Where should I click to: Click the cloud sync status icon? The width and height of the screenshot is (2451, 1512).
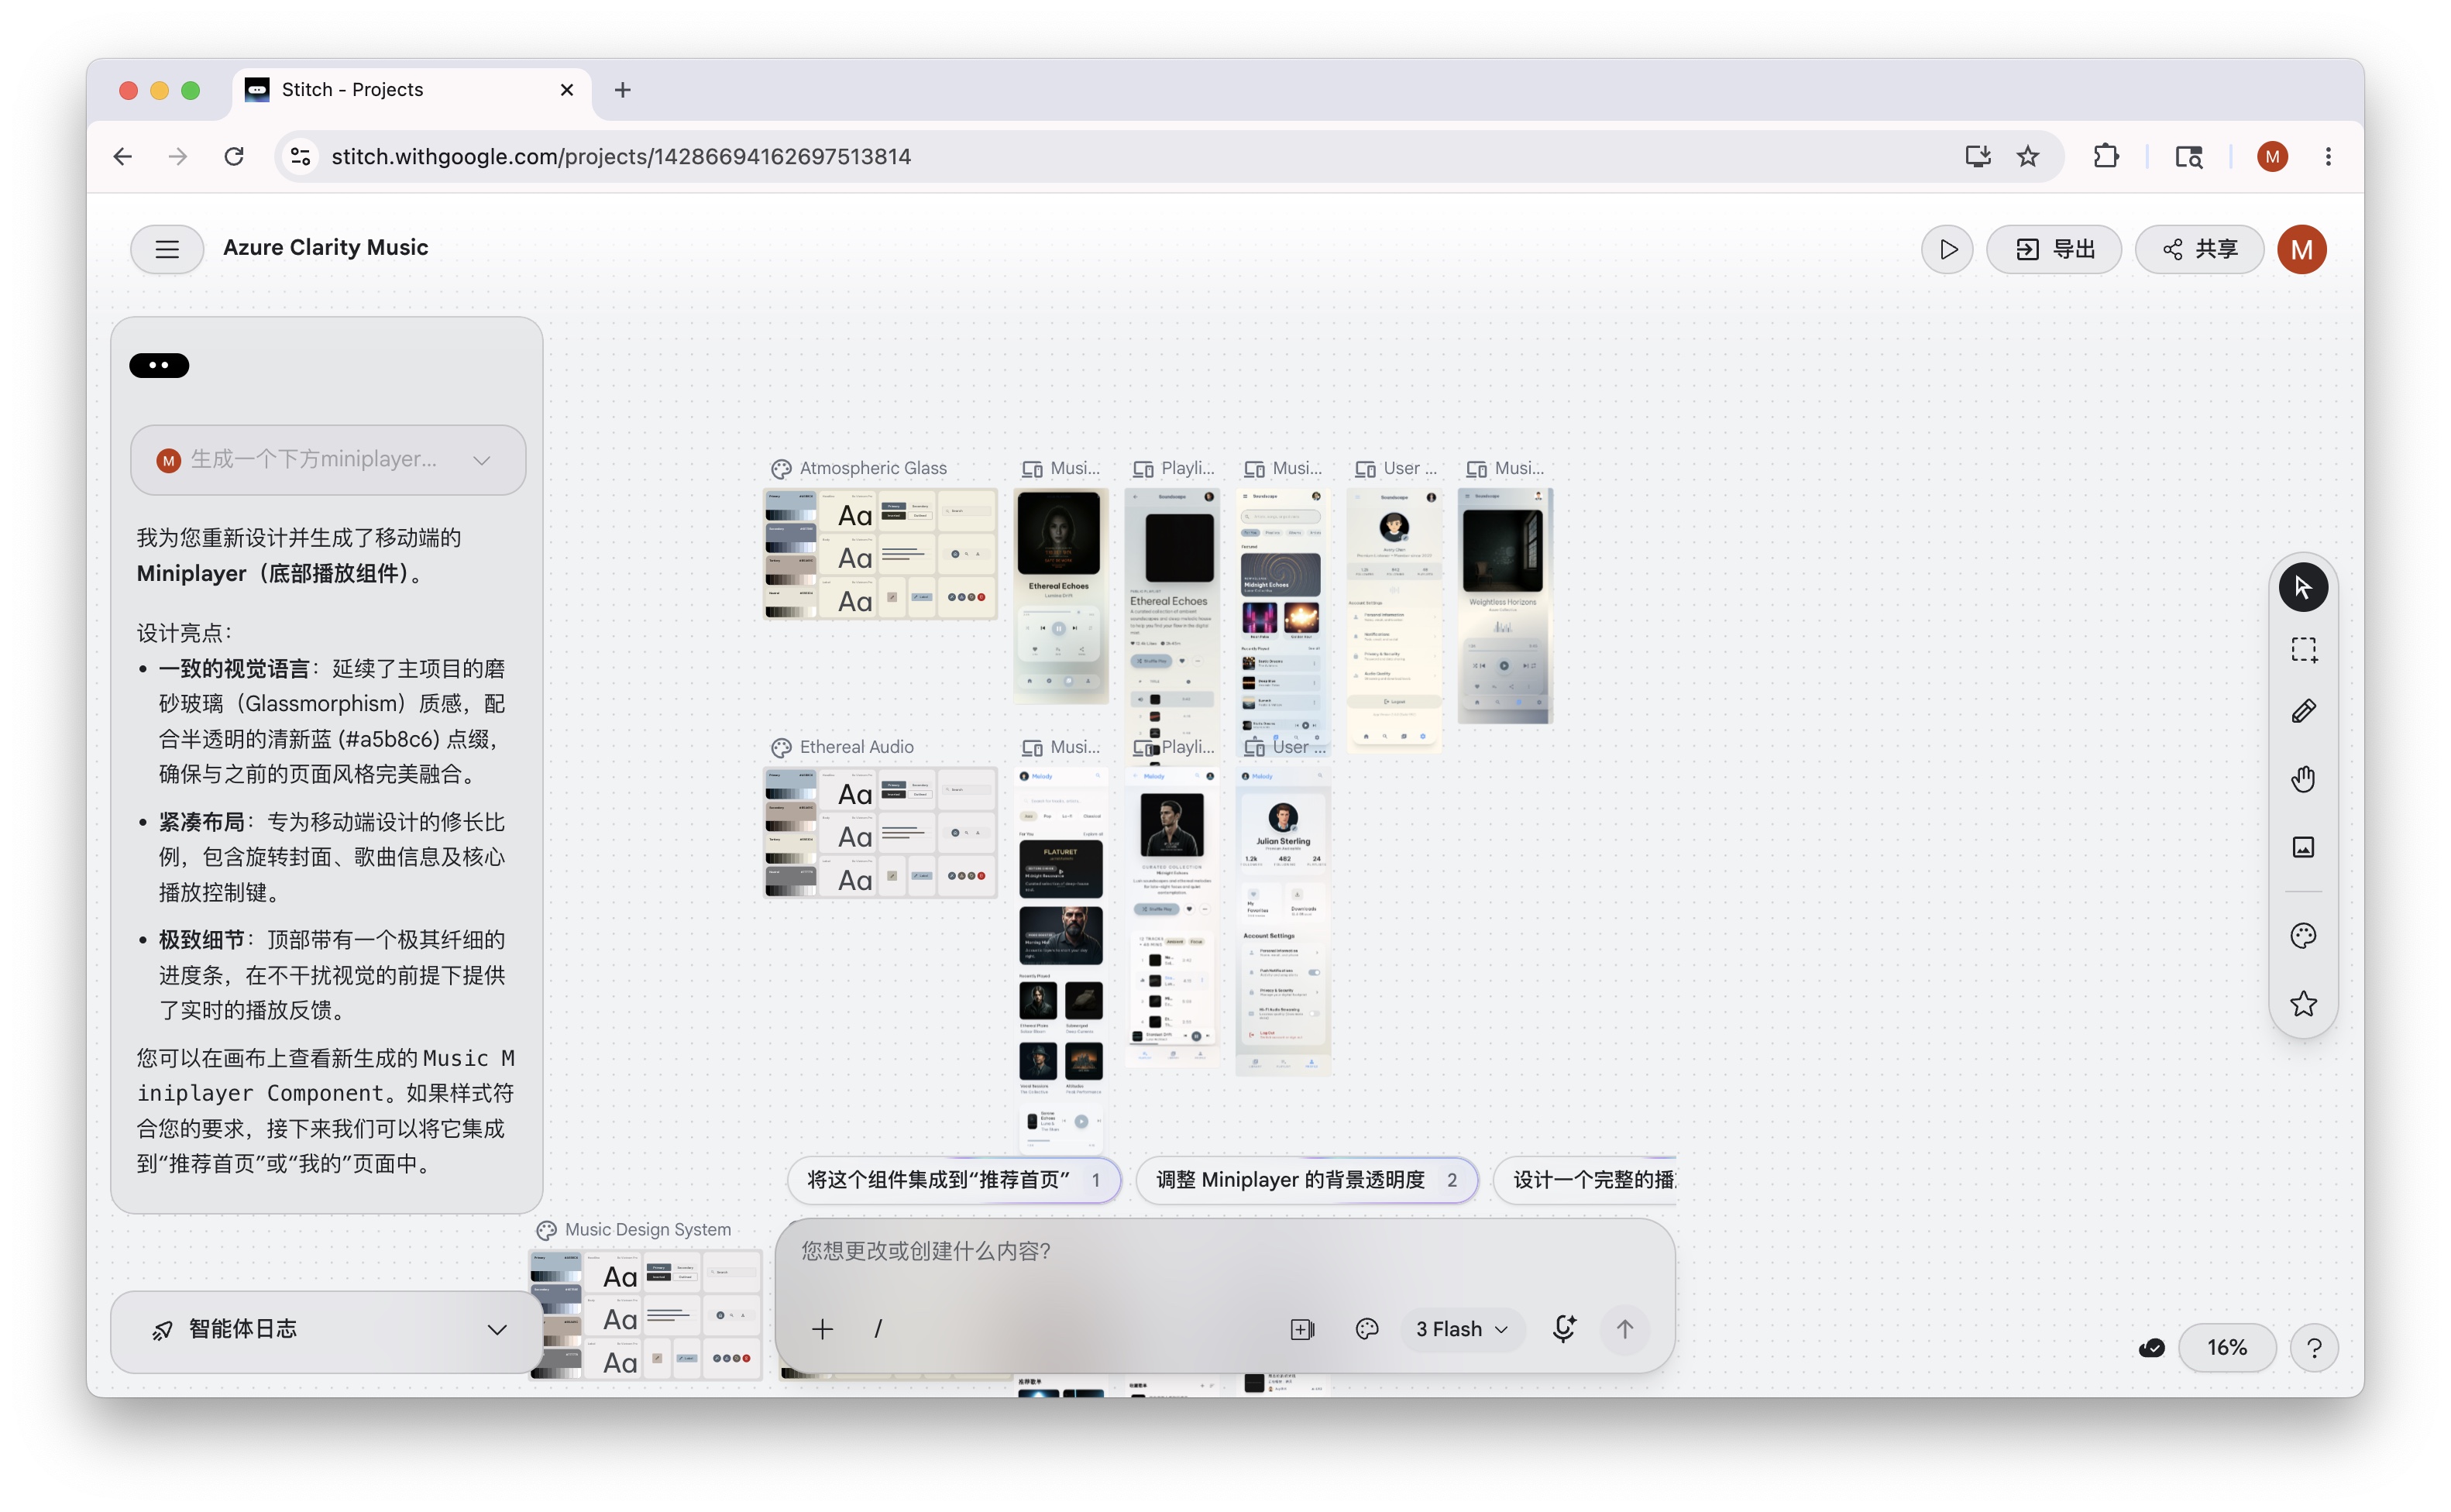tap(2151, 1347)
